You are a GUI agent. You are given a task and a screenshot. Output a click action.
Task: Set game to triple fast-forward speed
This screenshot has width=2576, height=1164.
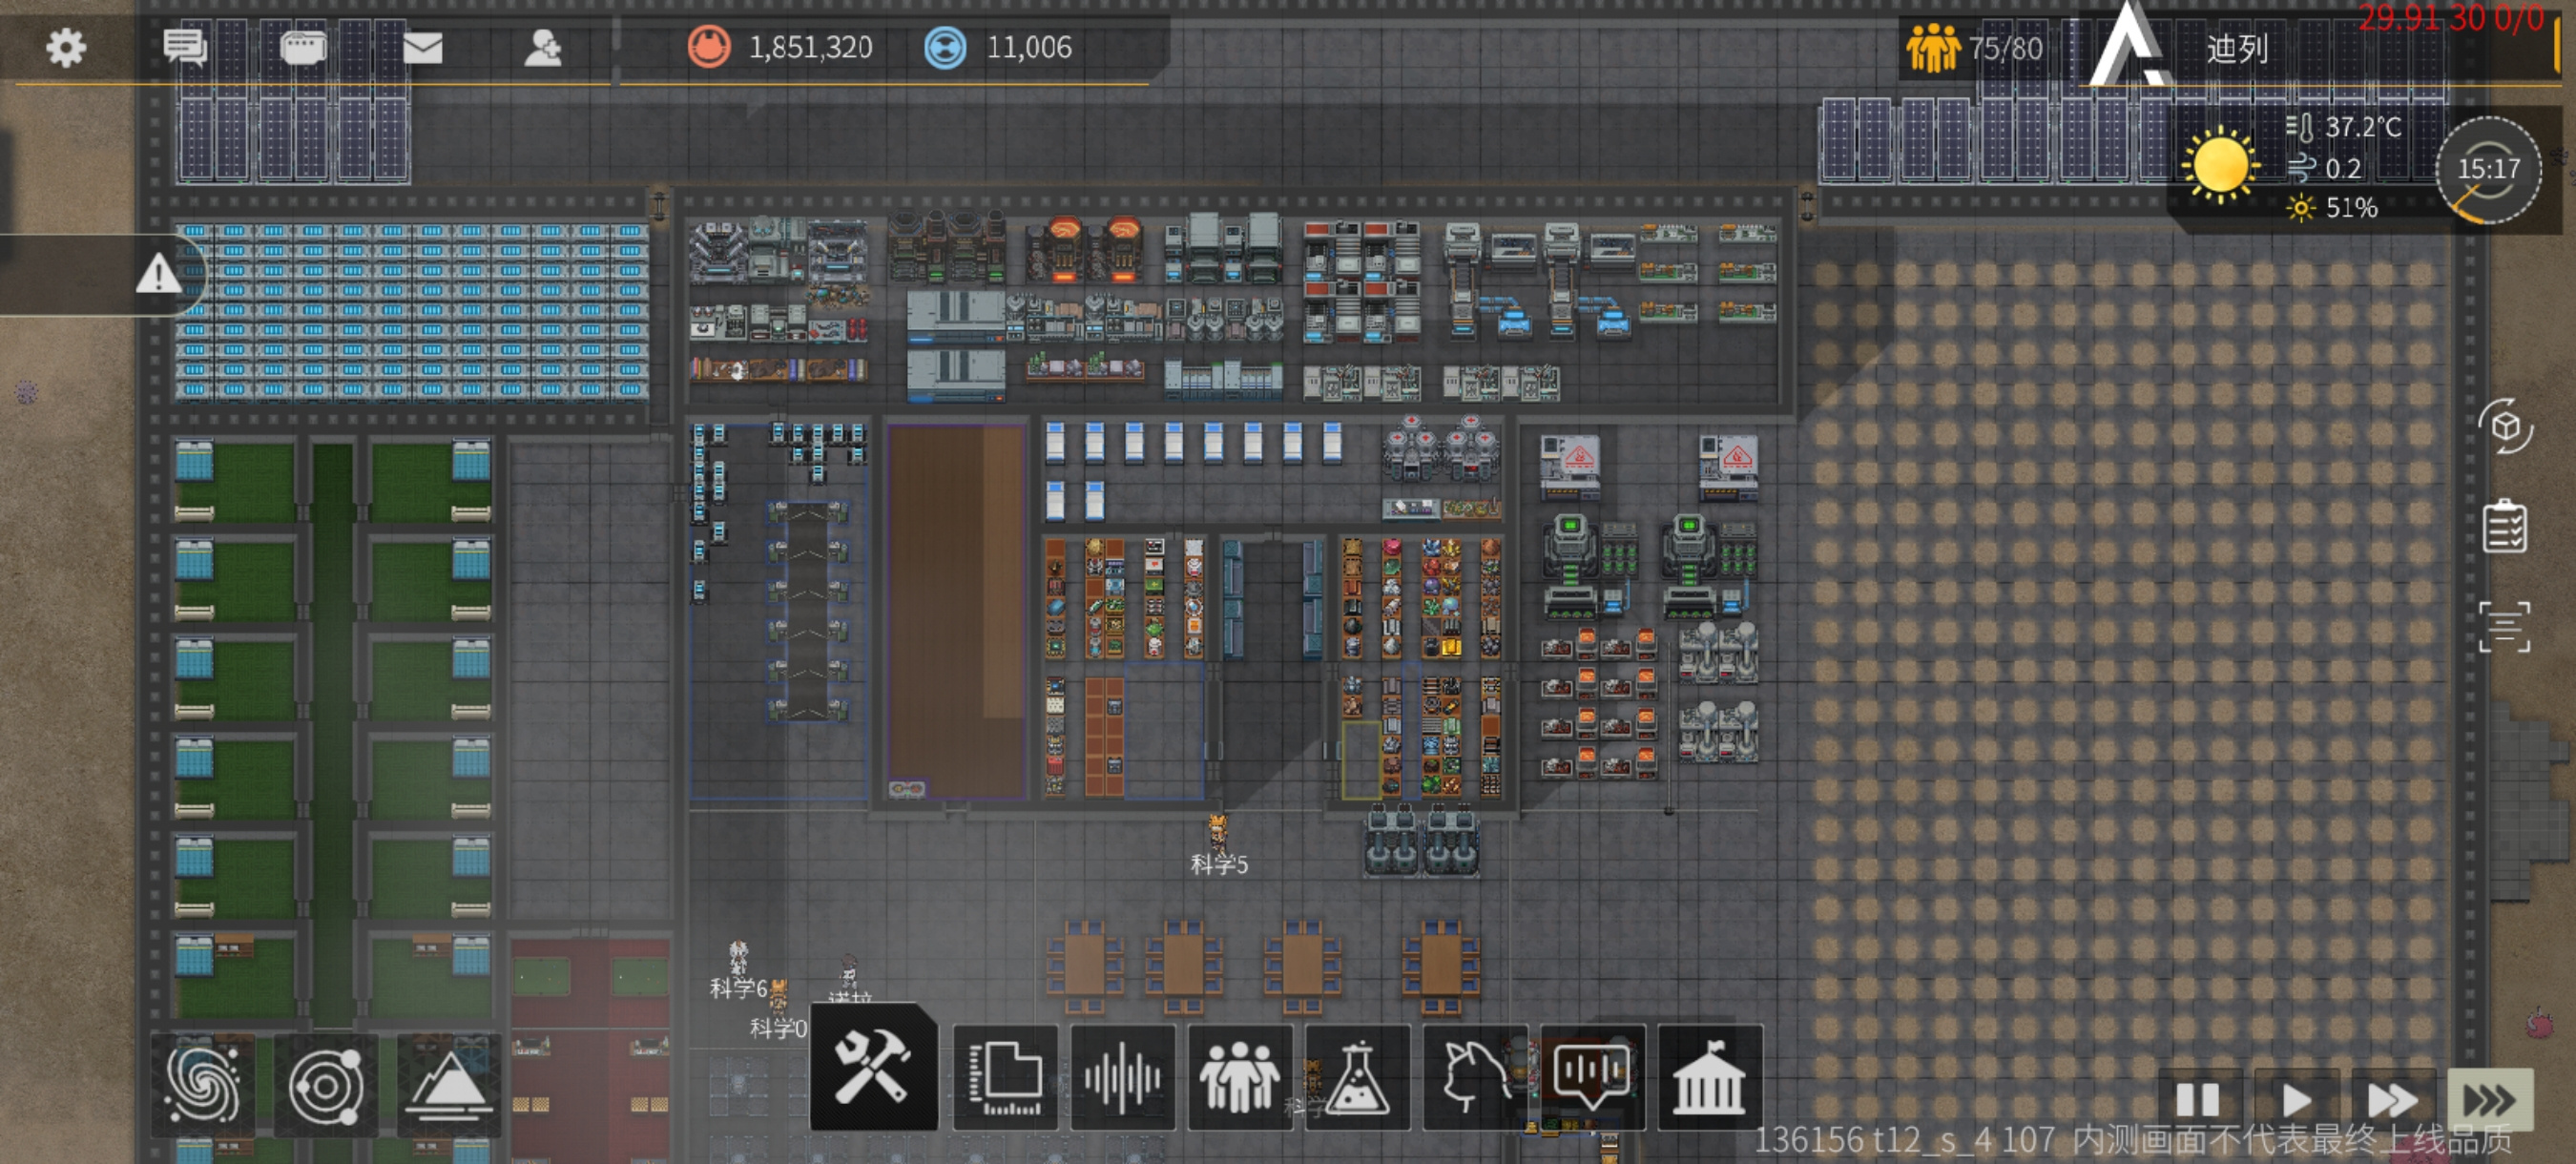[x=2490, y=1100]
